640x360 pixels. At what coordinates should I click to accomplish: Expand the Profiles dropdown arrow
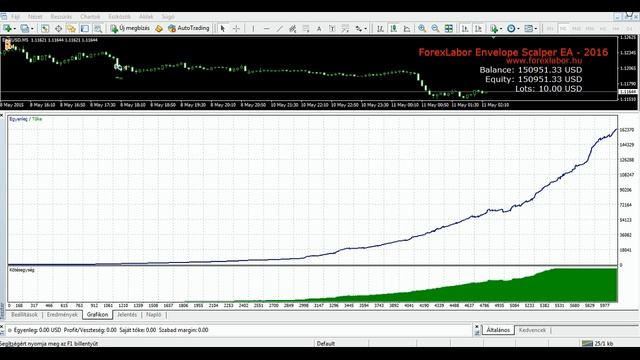32,29
